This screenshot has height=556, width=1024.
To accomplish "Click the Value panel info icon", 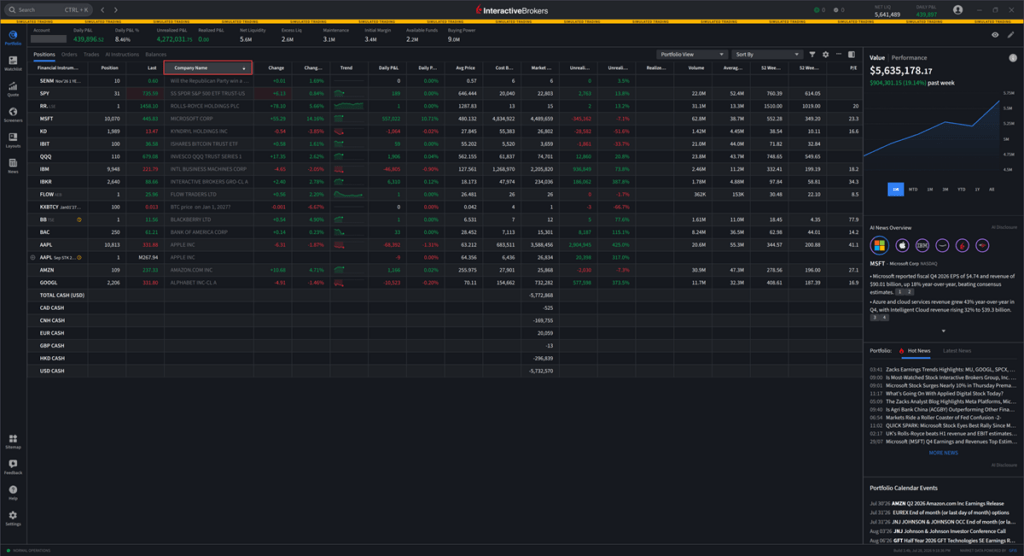I will tap(1013, 57).
